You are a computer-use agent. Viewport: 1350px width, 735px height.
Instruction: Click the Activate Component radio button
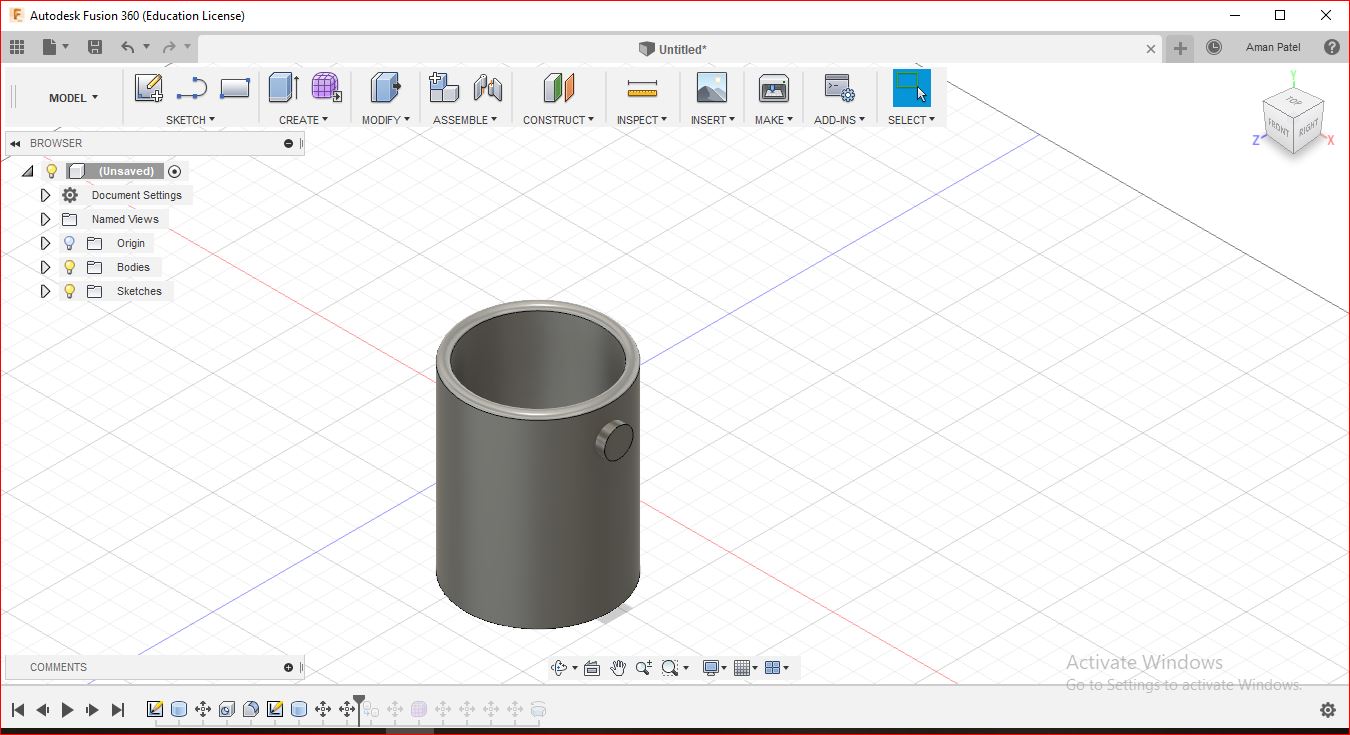[x=175, y=171]
